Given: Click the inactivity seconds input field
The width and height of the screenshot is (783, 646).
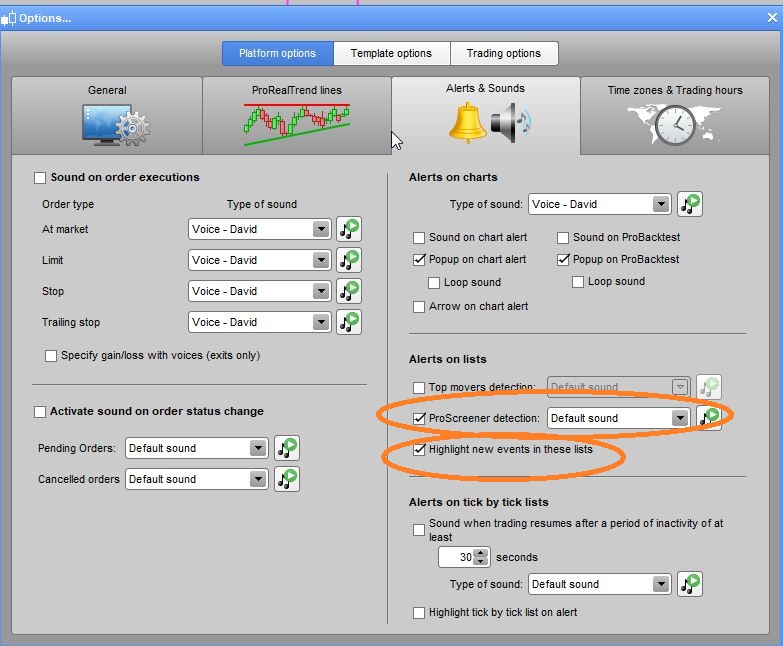Looking at the screenshot, I should click(x=456, y=557).
